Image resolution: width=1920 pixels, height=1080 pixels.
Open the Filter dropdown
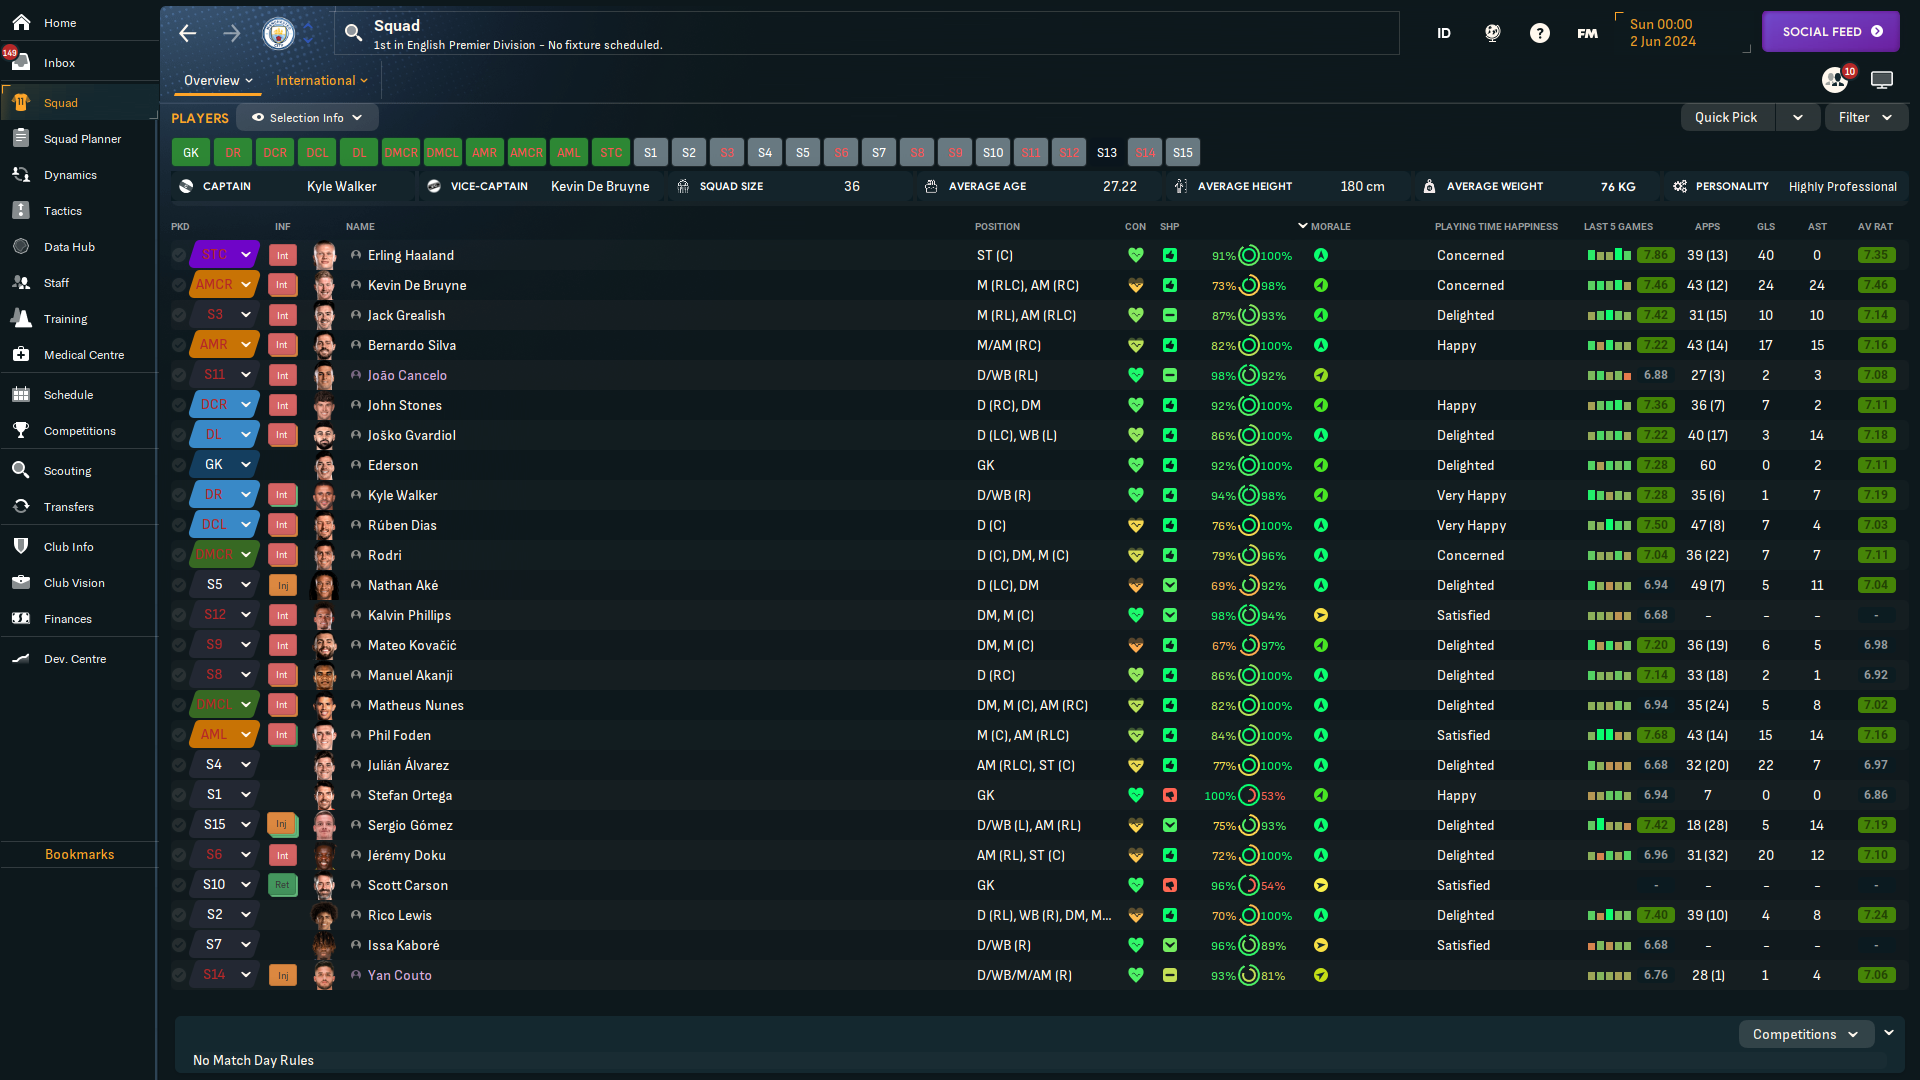(x=1866, y=118)
